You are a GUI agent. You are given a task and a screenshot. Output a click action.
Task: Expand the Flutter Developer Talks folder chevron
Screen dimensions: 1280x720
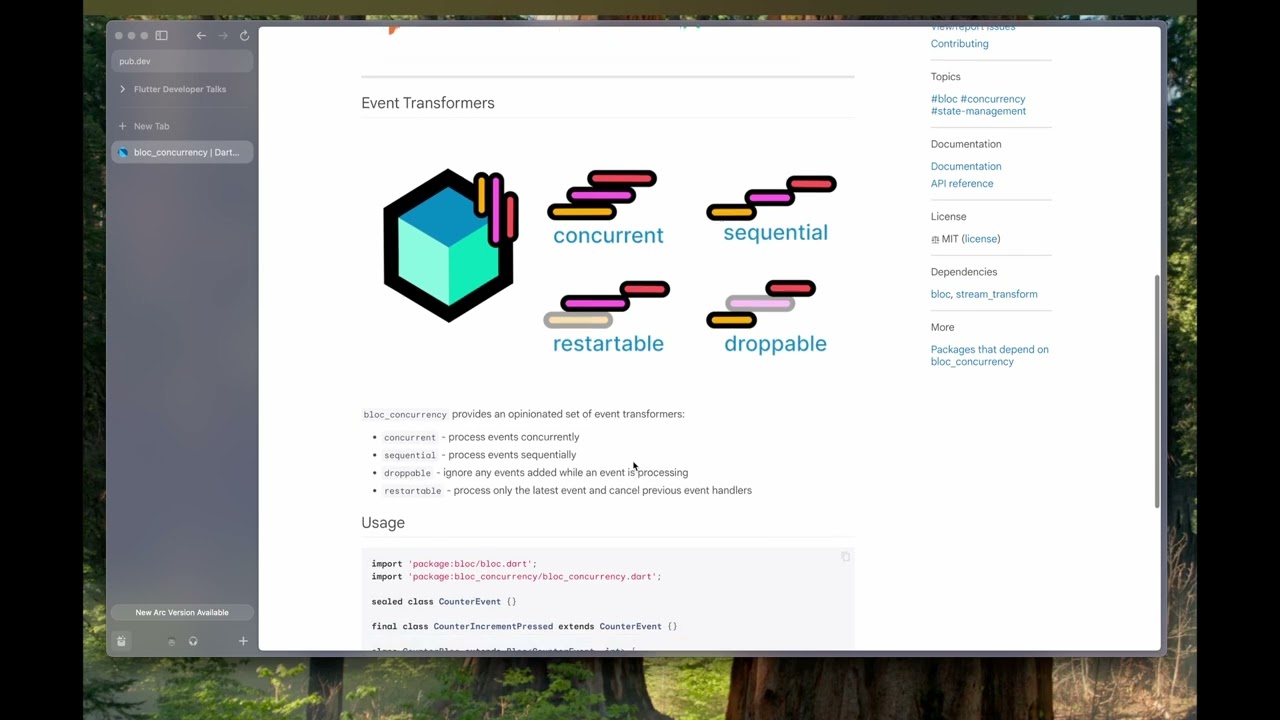point(122,89)
